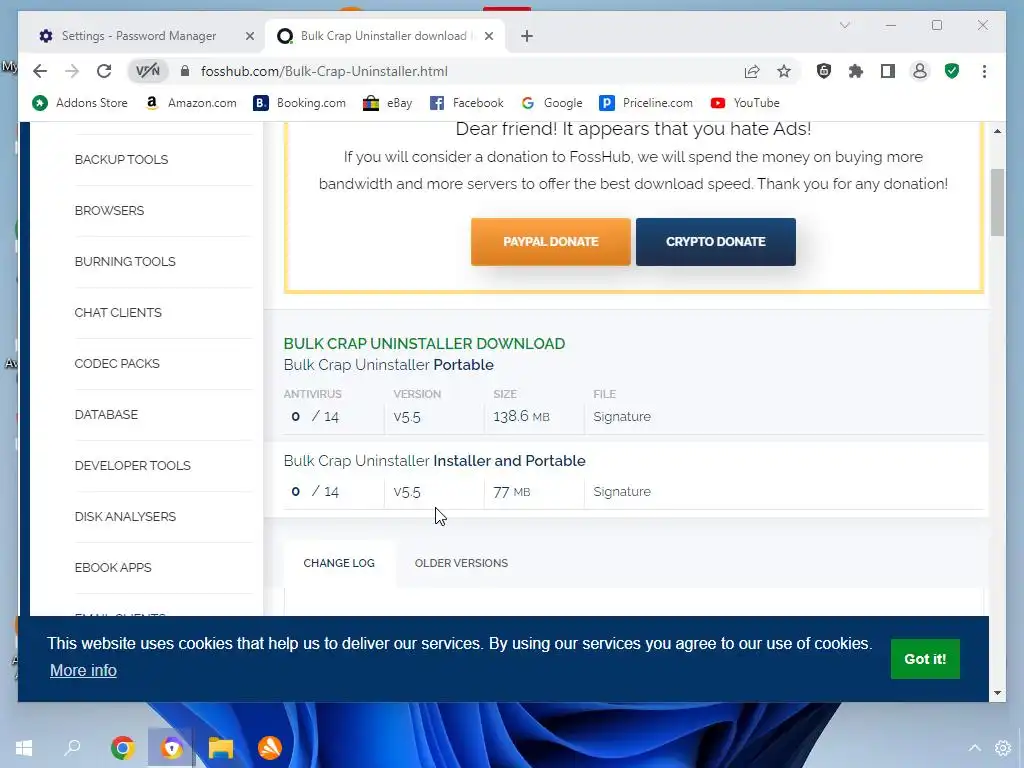Launch Chrome from the taskbar

122,748
